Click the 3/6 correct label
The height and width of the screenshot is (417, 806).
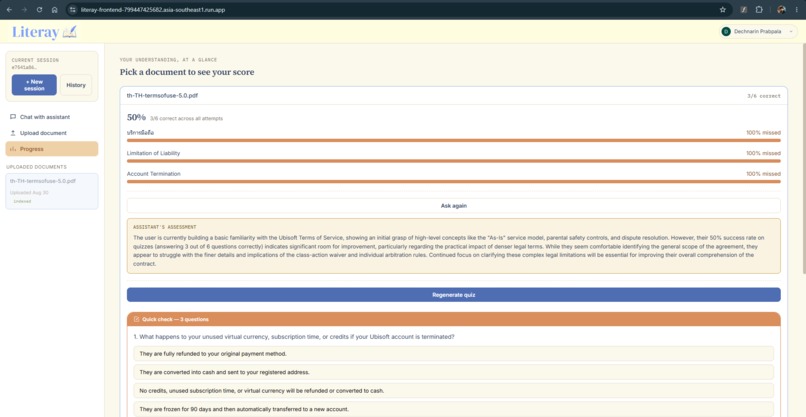click(764, 96)
